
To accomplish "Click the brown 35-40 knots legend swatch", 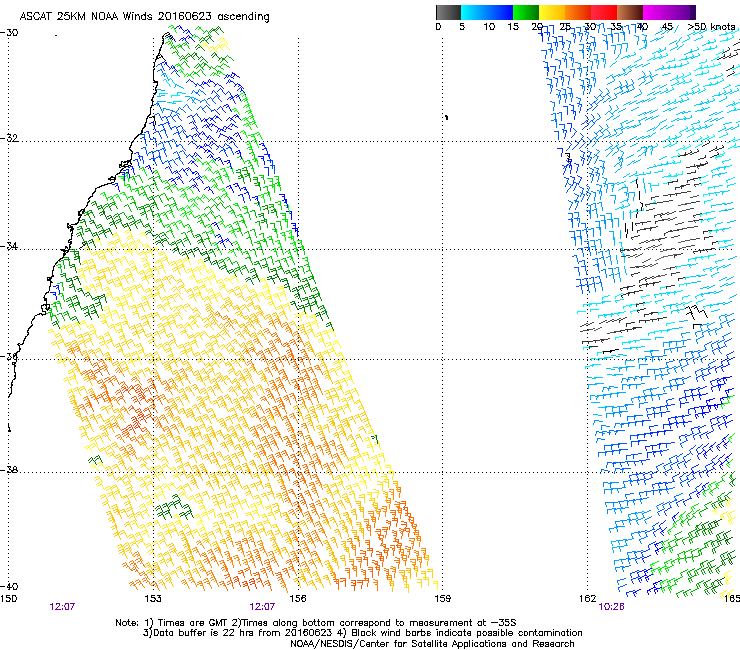I will click(630, 12).
